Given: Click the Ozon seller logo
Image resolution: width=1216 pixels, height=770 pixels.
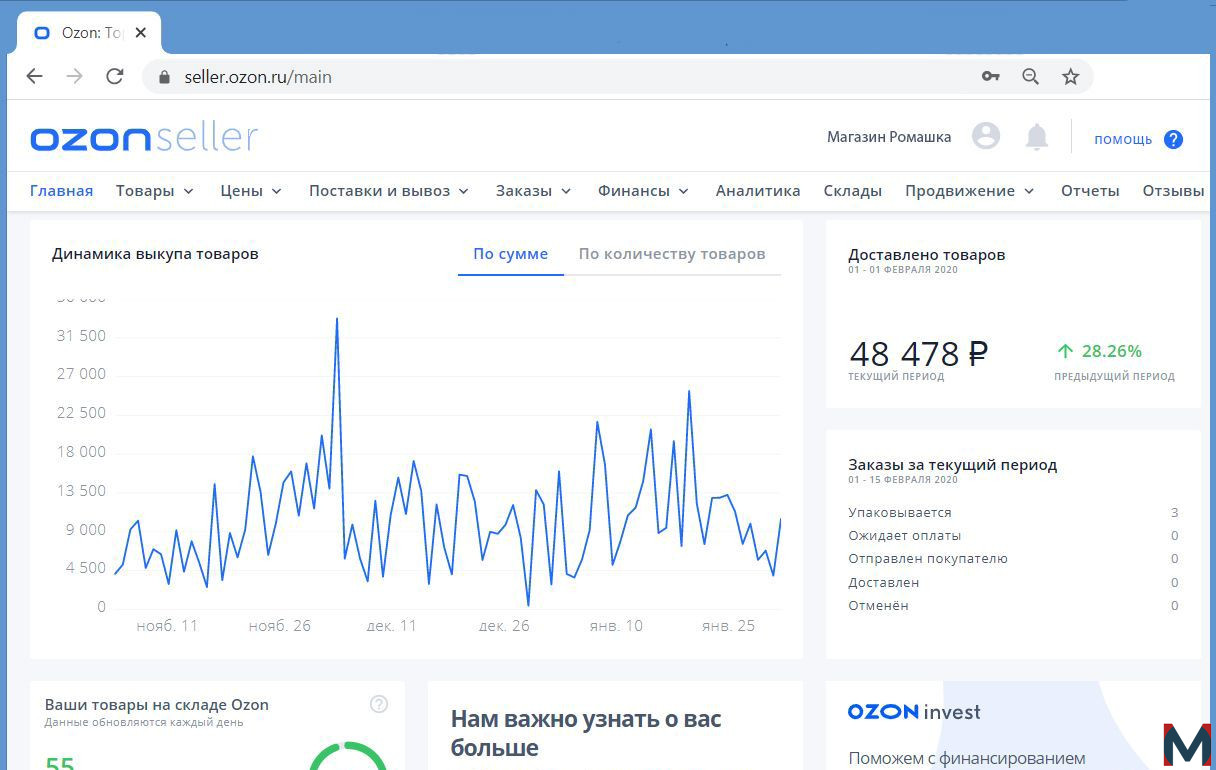Looking at the screenshot, I should click(144, 138).
